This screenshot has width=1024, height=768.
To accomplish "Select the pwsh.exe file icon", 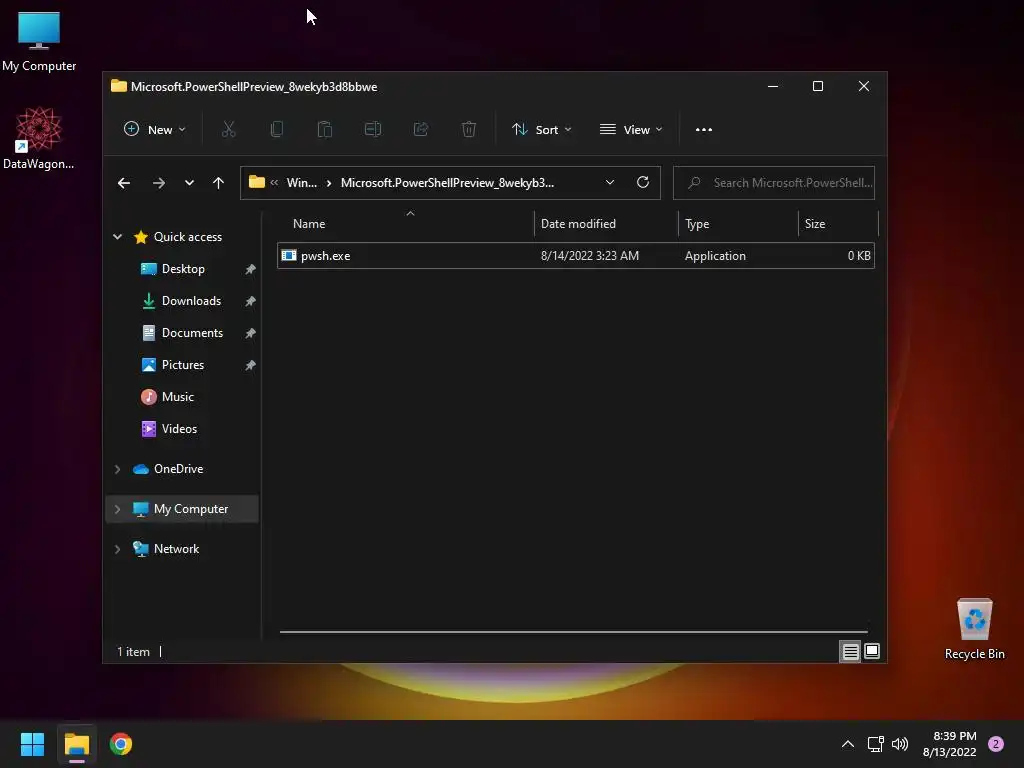I will 289,255.
